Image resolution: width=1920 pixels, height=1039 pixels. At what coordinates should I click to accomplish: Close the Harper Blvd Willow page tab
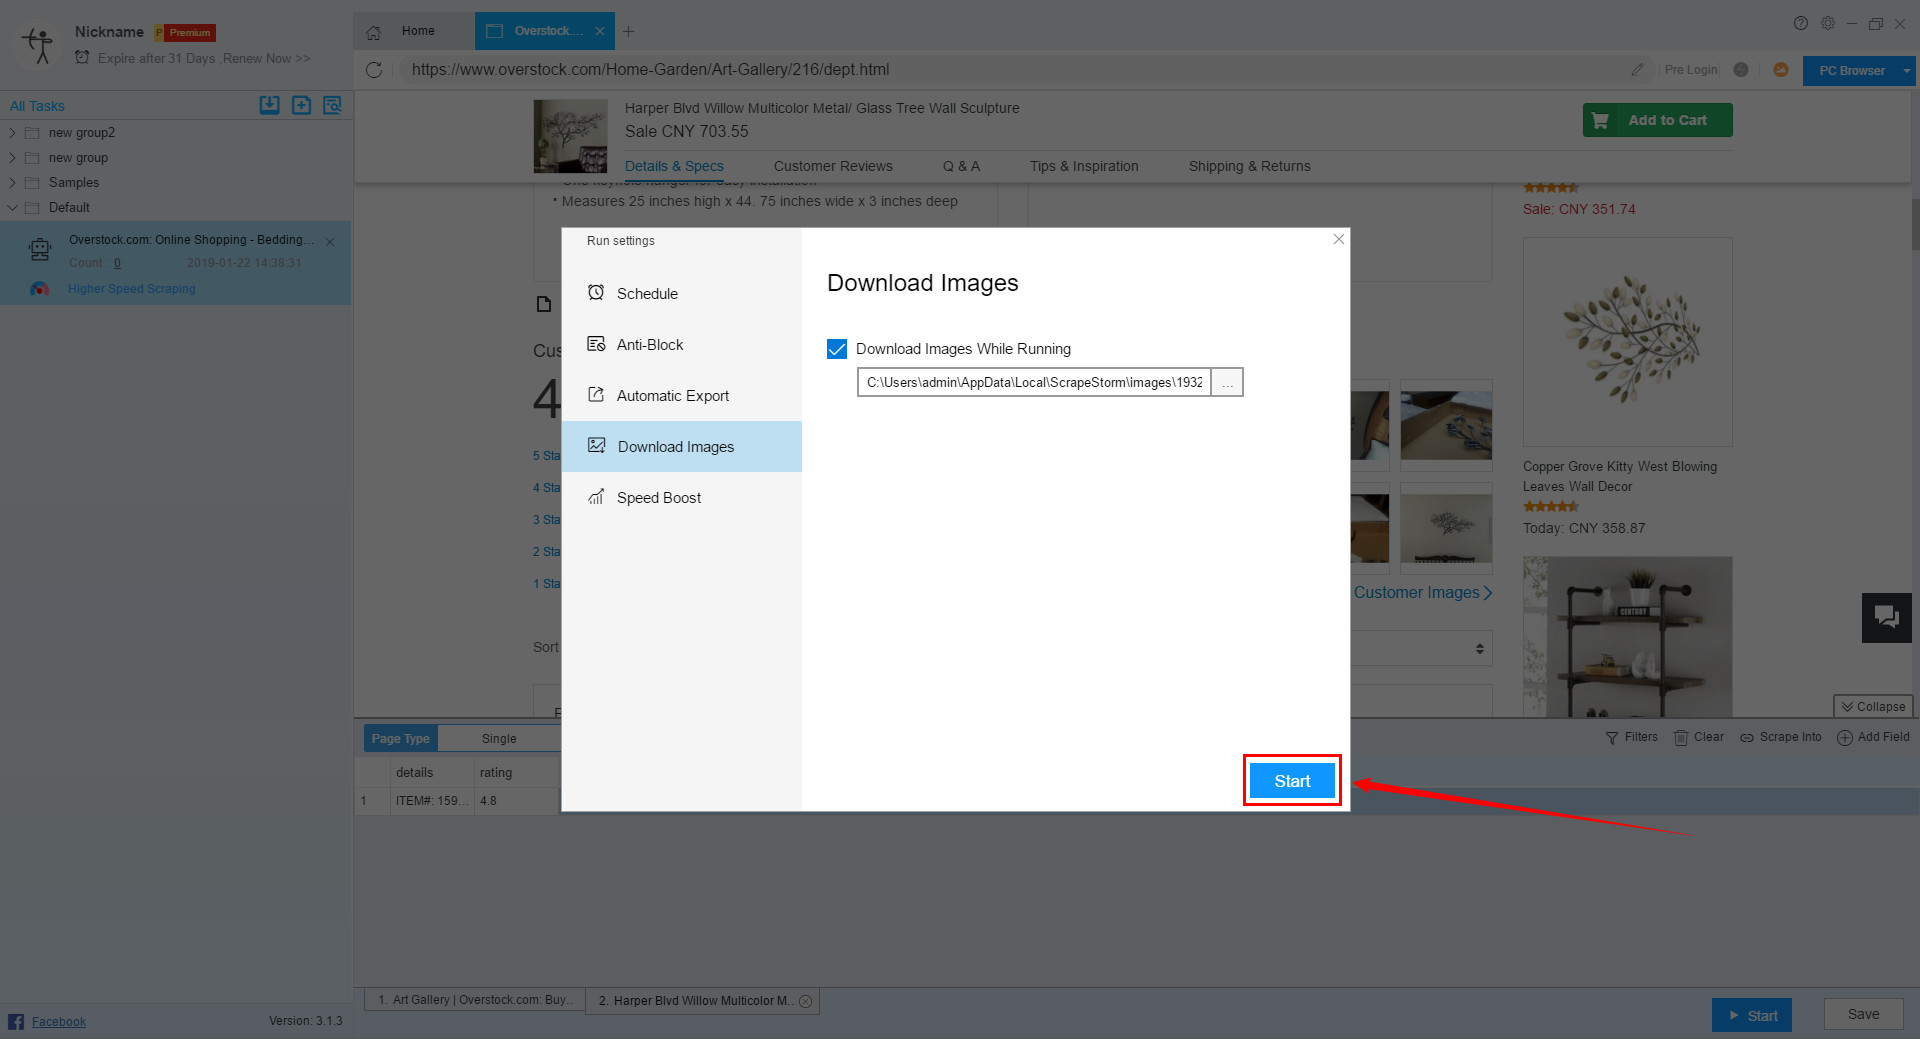805,1001
